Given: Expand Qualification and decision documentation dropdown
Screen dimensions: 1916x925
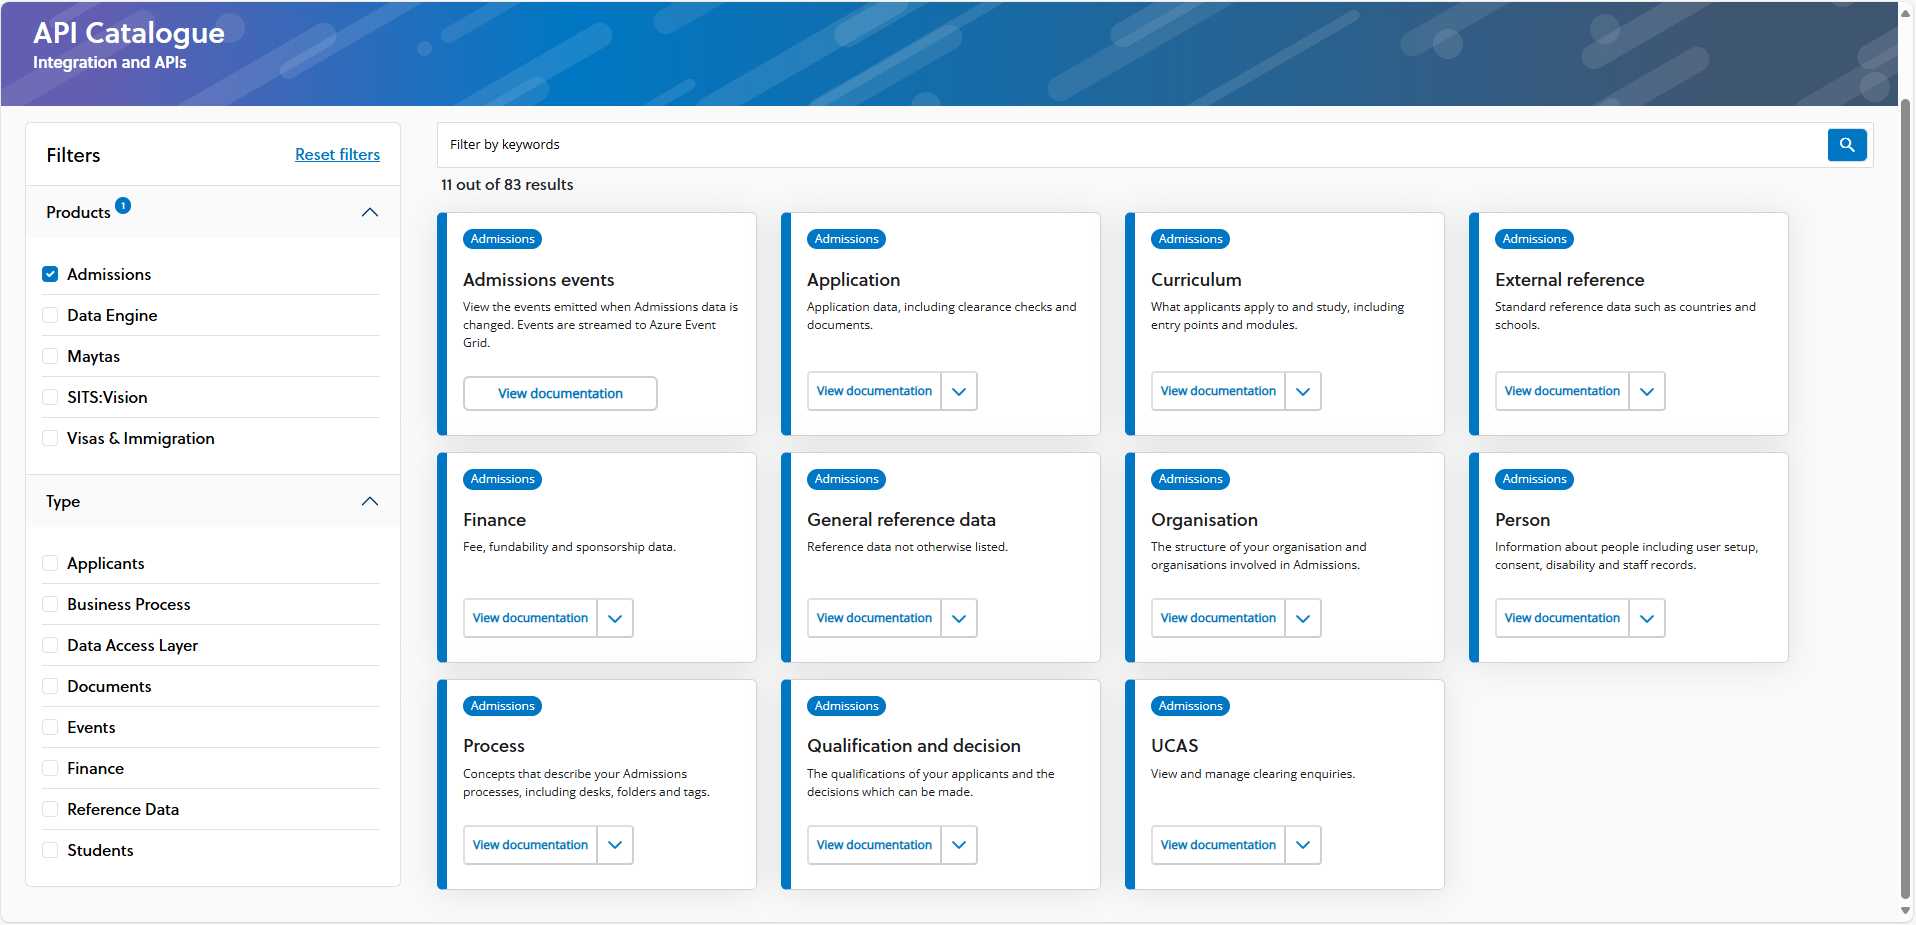Looking at the screenshot, I should click(x=959, y=845).
